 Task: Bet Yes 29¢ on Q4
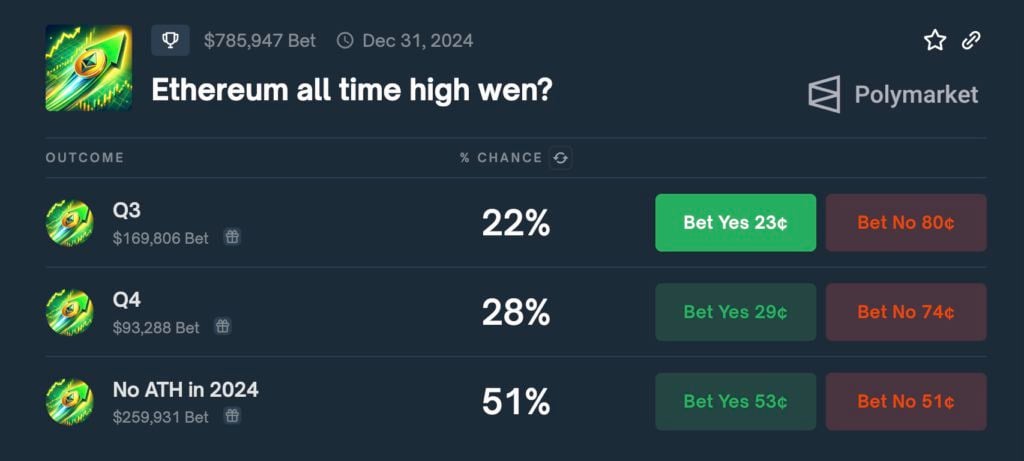pos(735,312)
